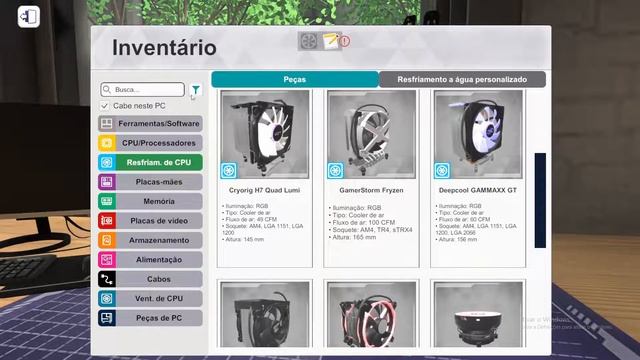Click the filter funnel icon
Screen dimensions: 640x360
tap(196, 90)
